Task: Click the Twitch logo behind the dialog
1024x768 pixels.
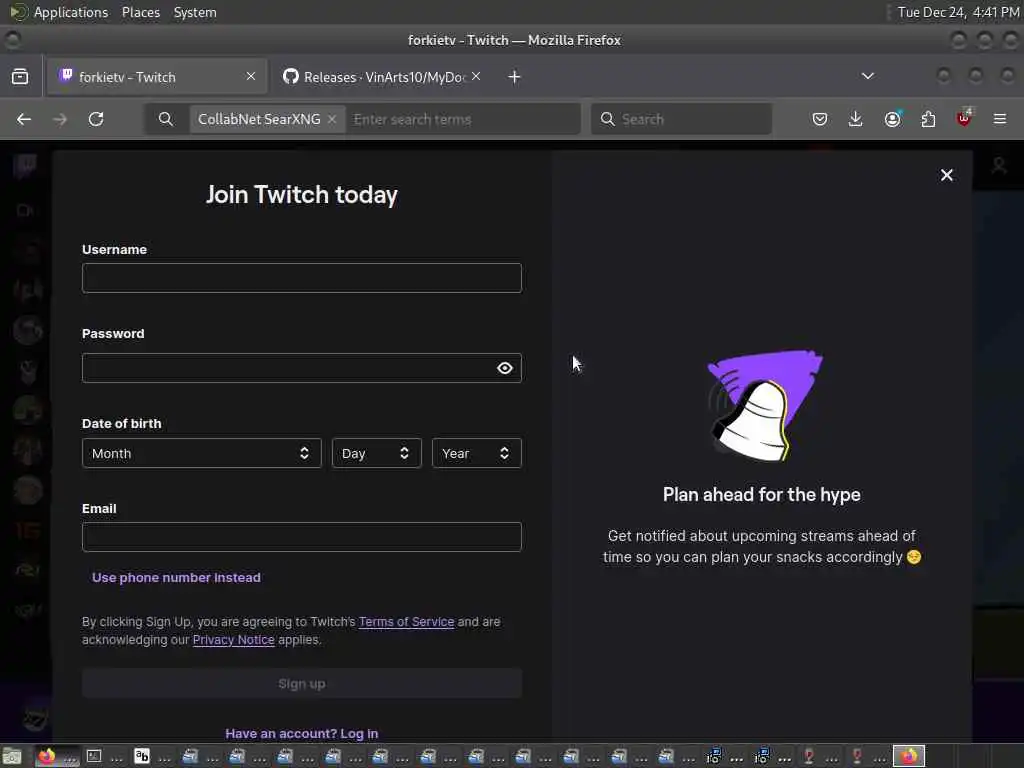Action: click(25, 167)
